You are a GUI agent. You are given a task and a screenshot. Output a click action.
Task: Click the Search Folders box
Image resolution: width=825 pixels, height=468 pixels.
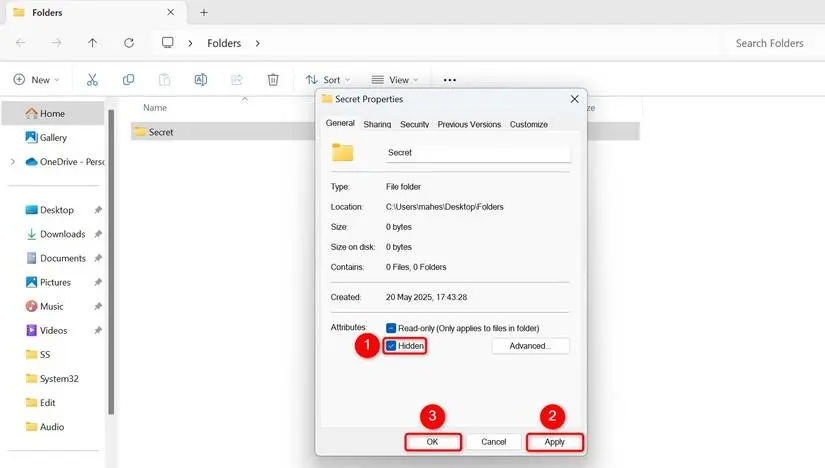pos(769,43)
